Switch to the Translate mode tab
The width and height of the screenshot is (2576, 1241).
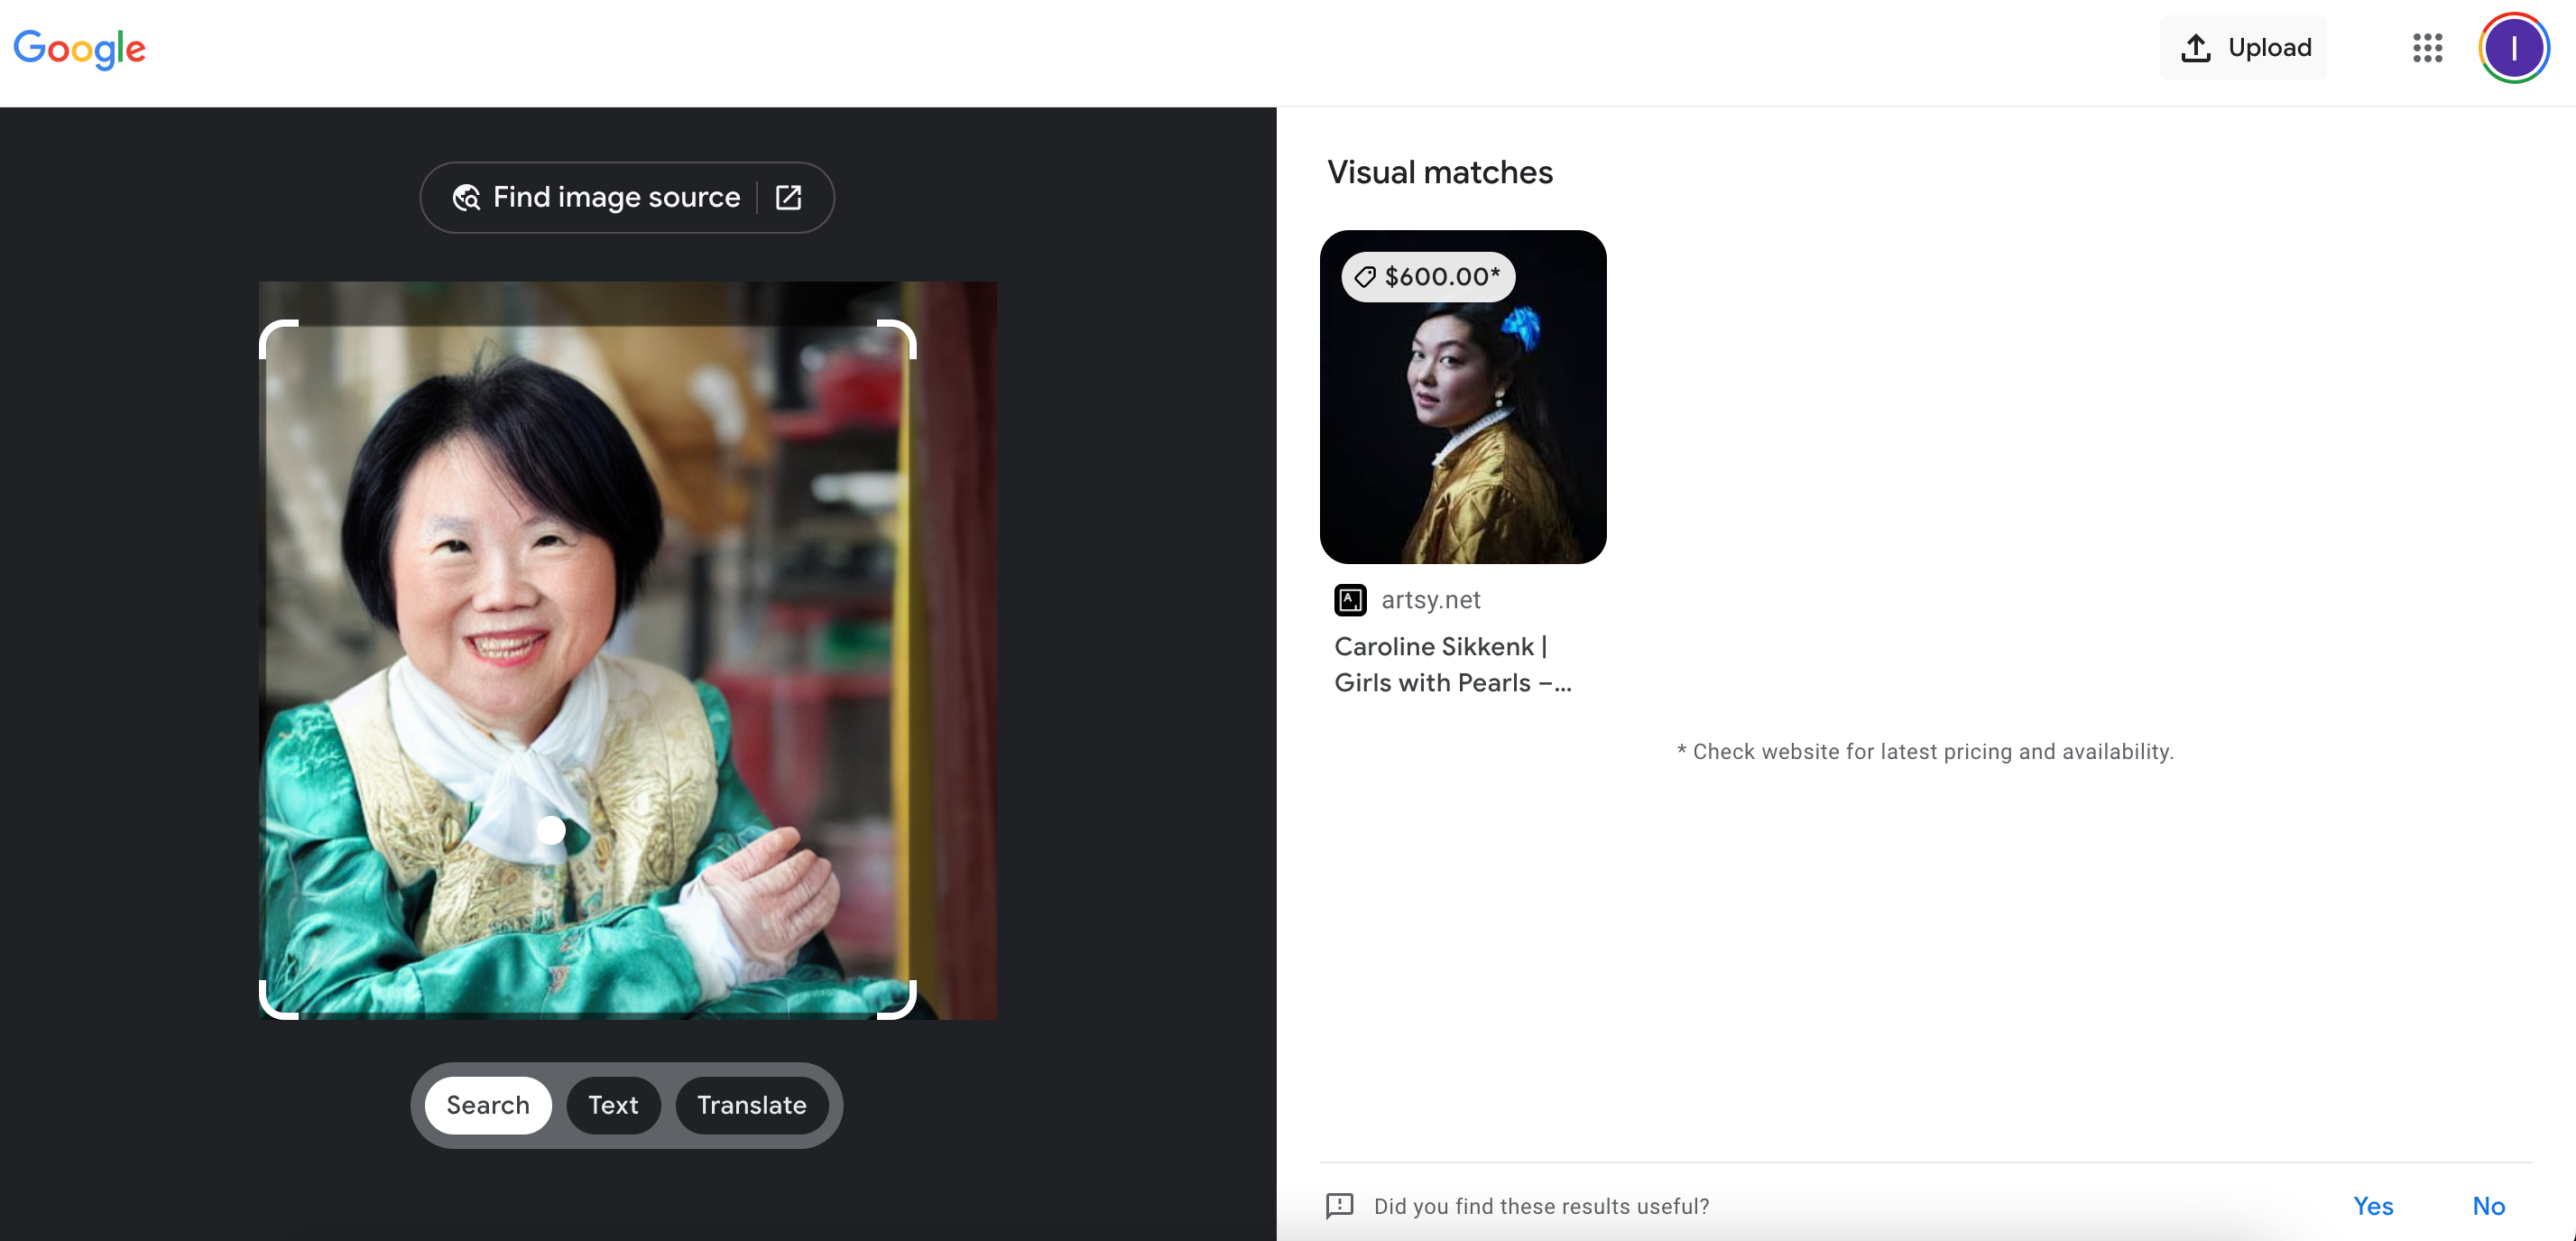pos(751,1104)
